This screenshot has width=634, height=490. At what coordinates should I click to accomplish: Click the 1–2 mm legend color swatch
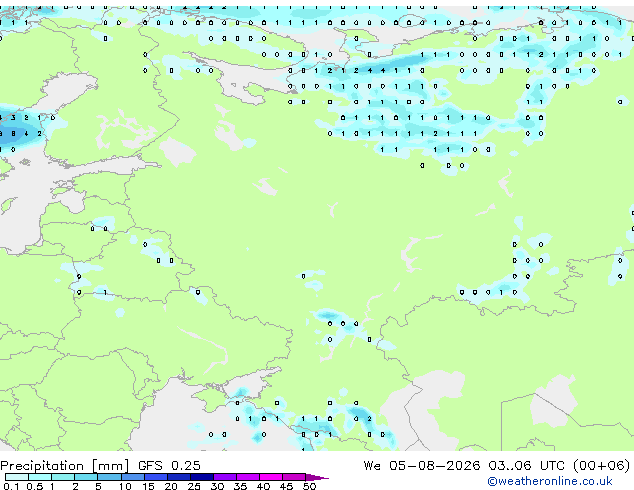[x=63, y=477]
